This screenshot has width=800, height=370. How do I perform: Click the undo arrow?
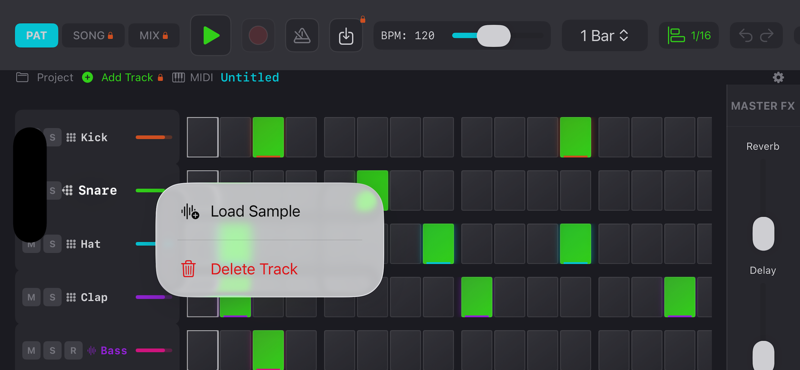[x=745, y=36]
